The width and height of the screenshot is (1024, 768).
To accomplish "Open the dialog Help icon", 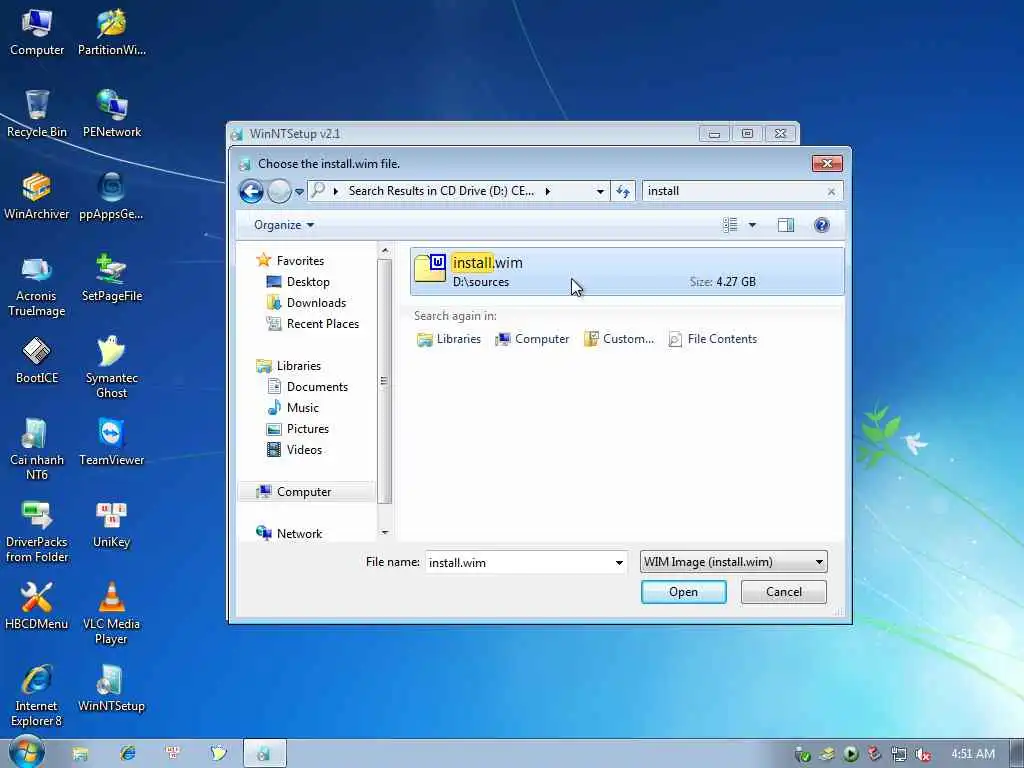I will pos(822,225).
